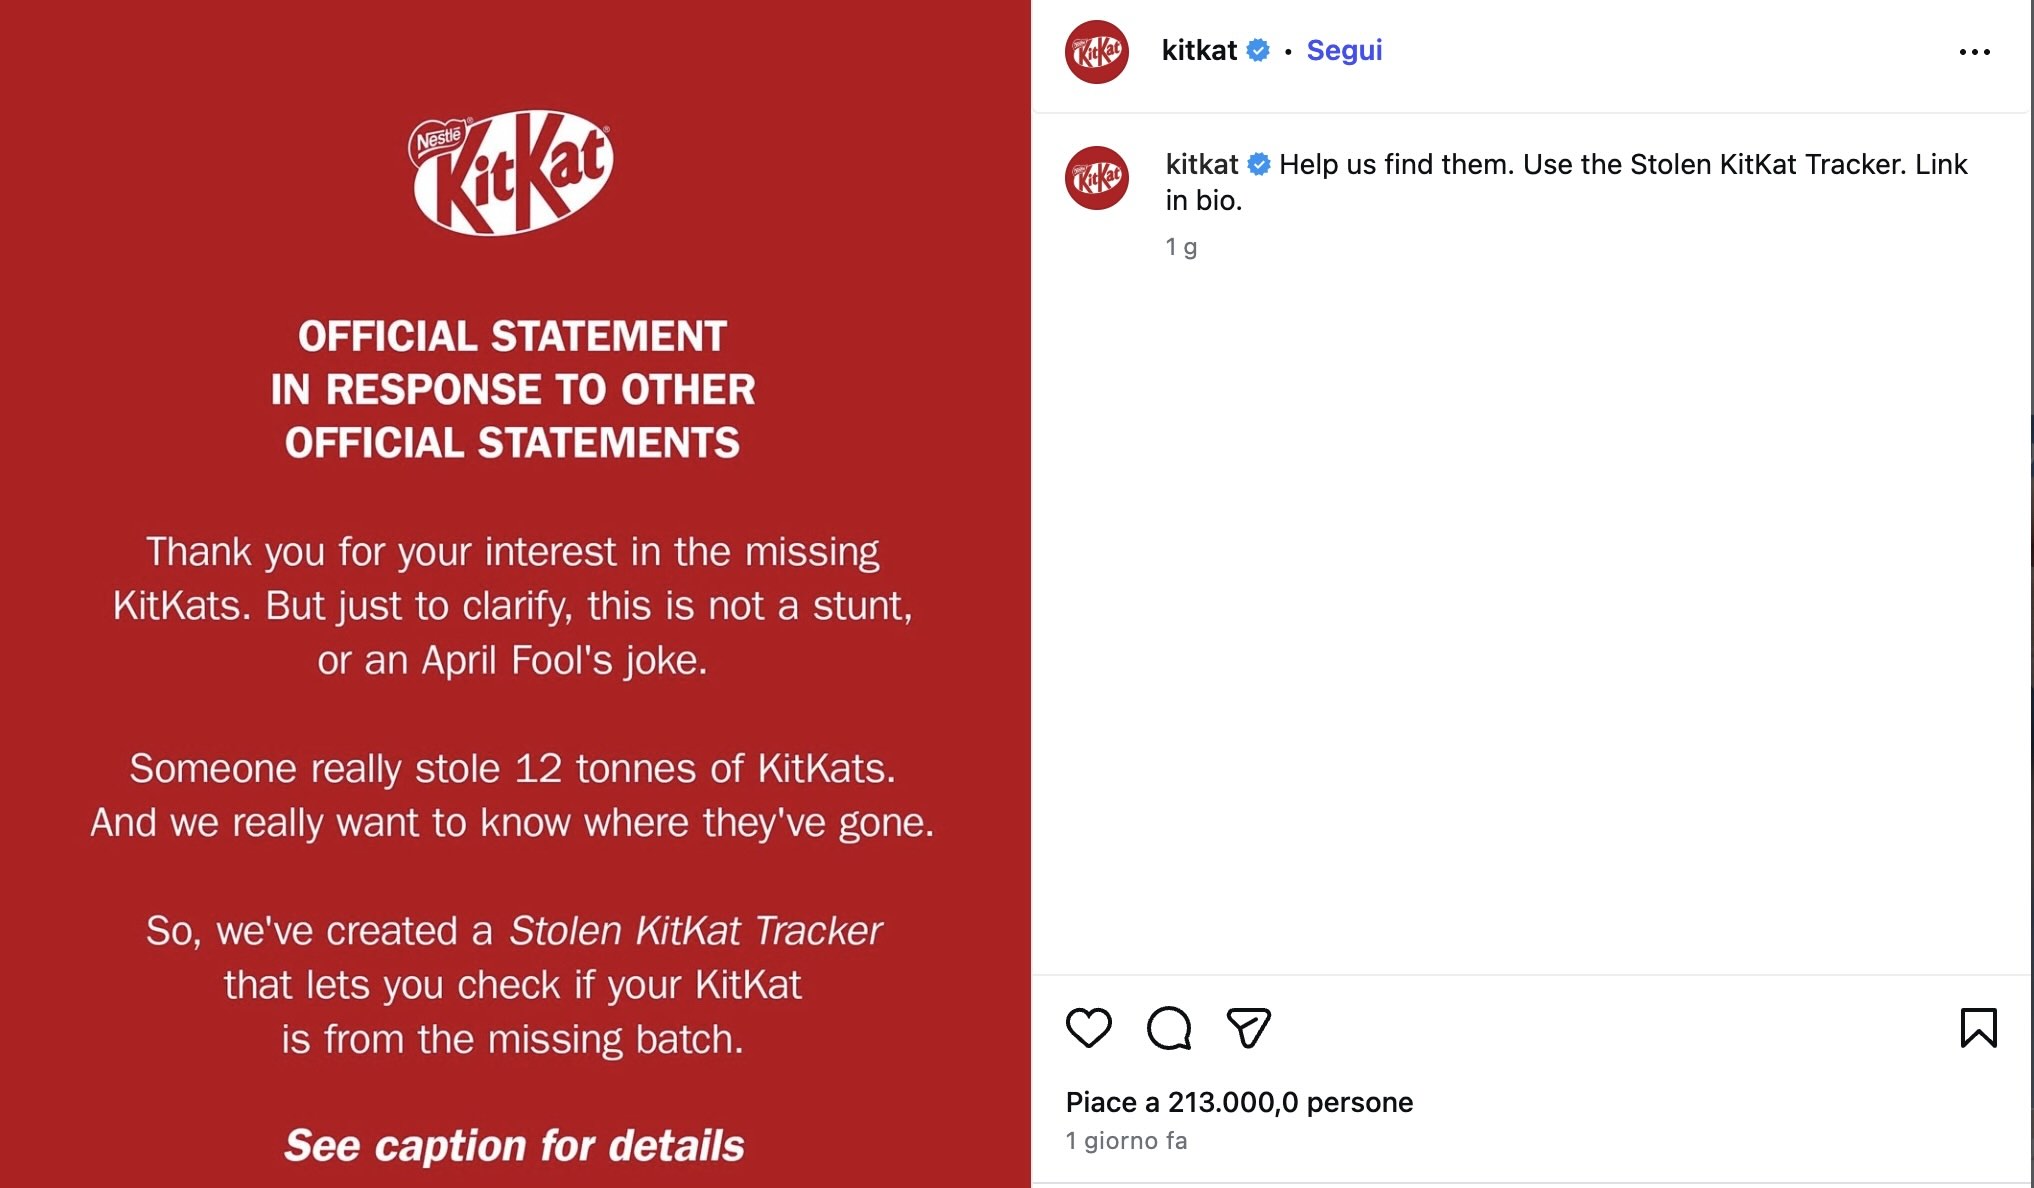Save the post with the bookmark icon
Screen dimensions: 2034x1188
pos(1978,1027)
